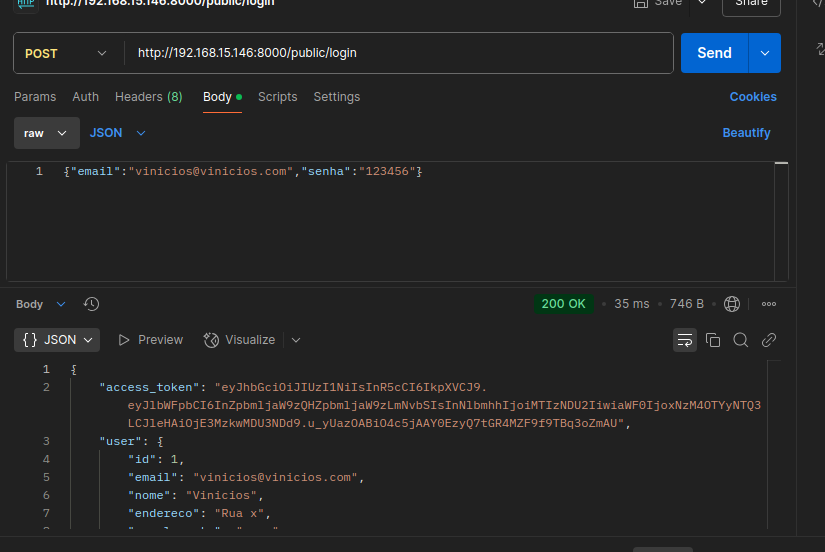Open the response Body dropdown

tap(41, 304)
